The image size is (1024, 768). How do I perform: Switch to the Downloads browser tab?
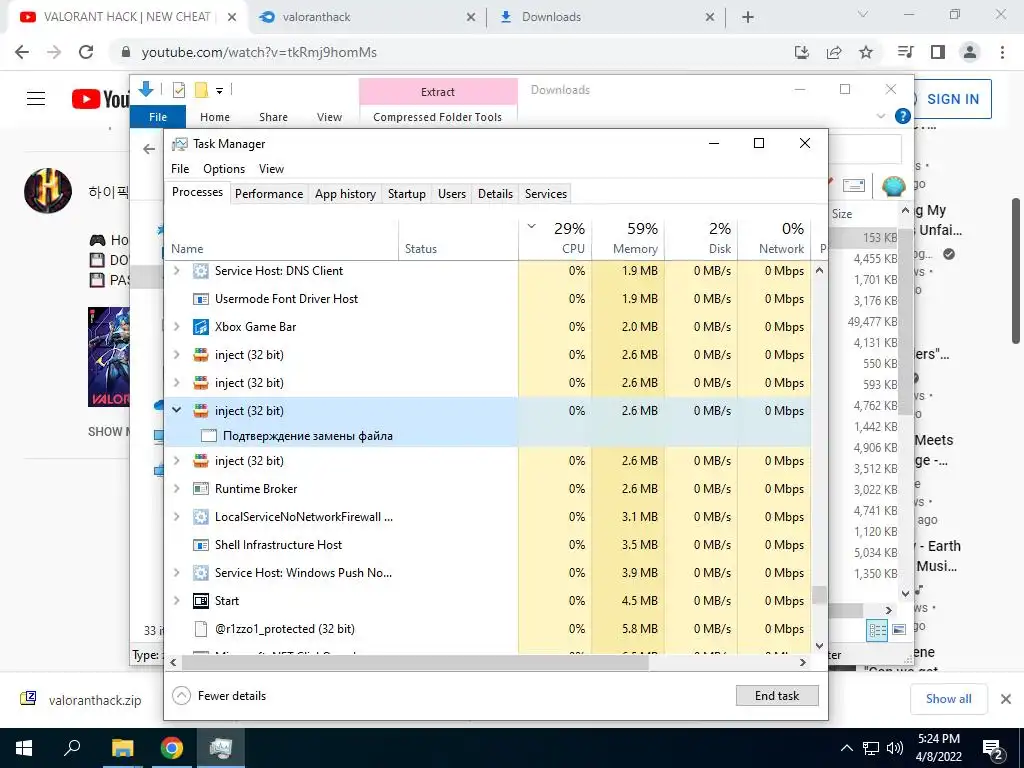[x=606, y=17]
